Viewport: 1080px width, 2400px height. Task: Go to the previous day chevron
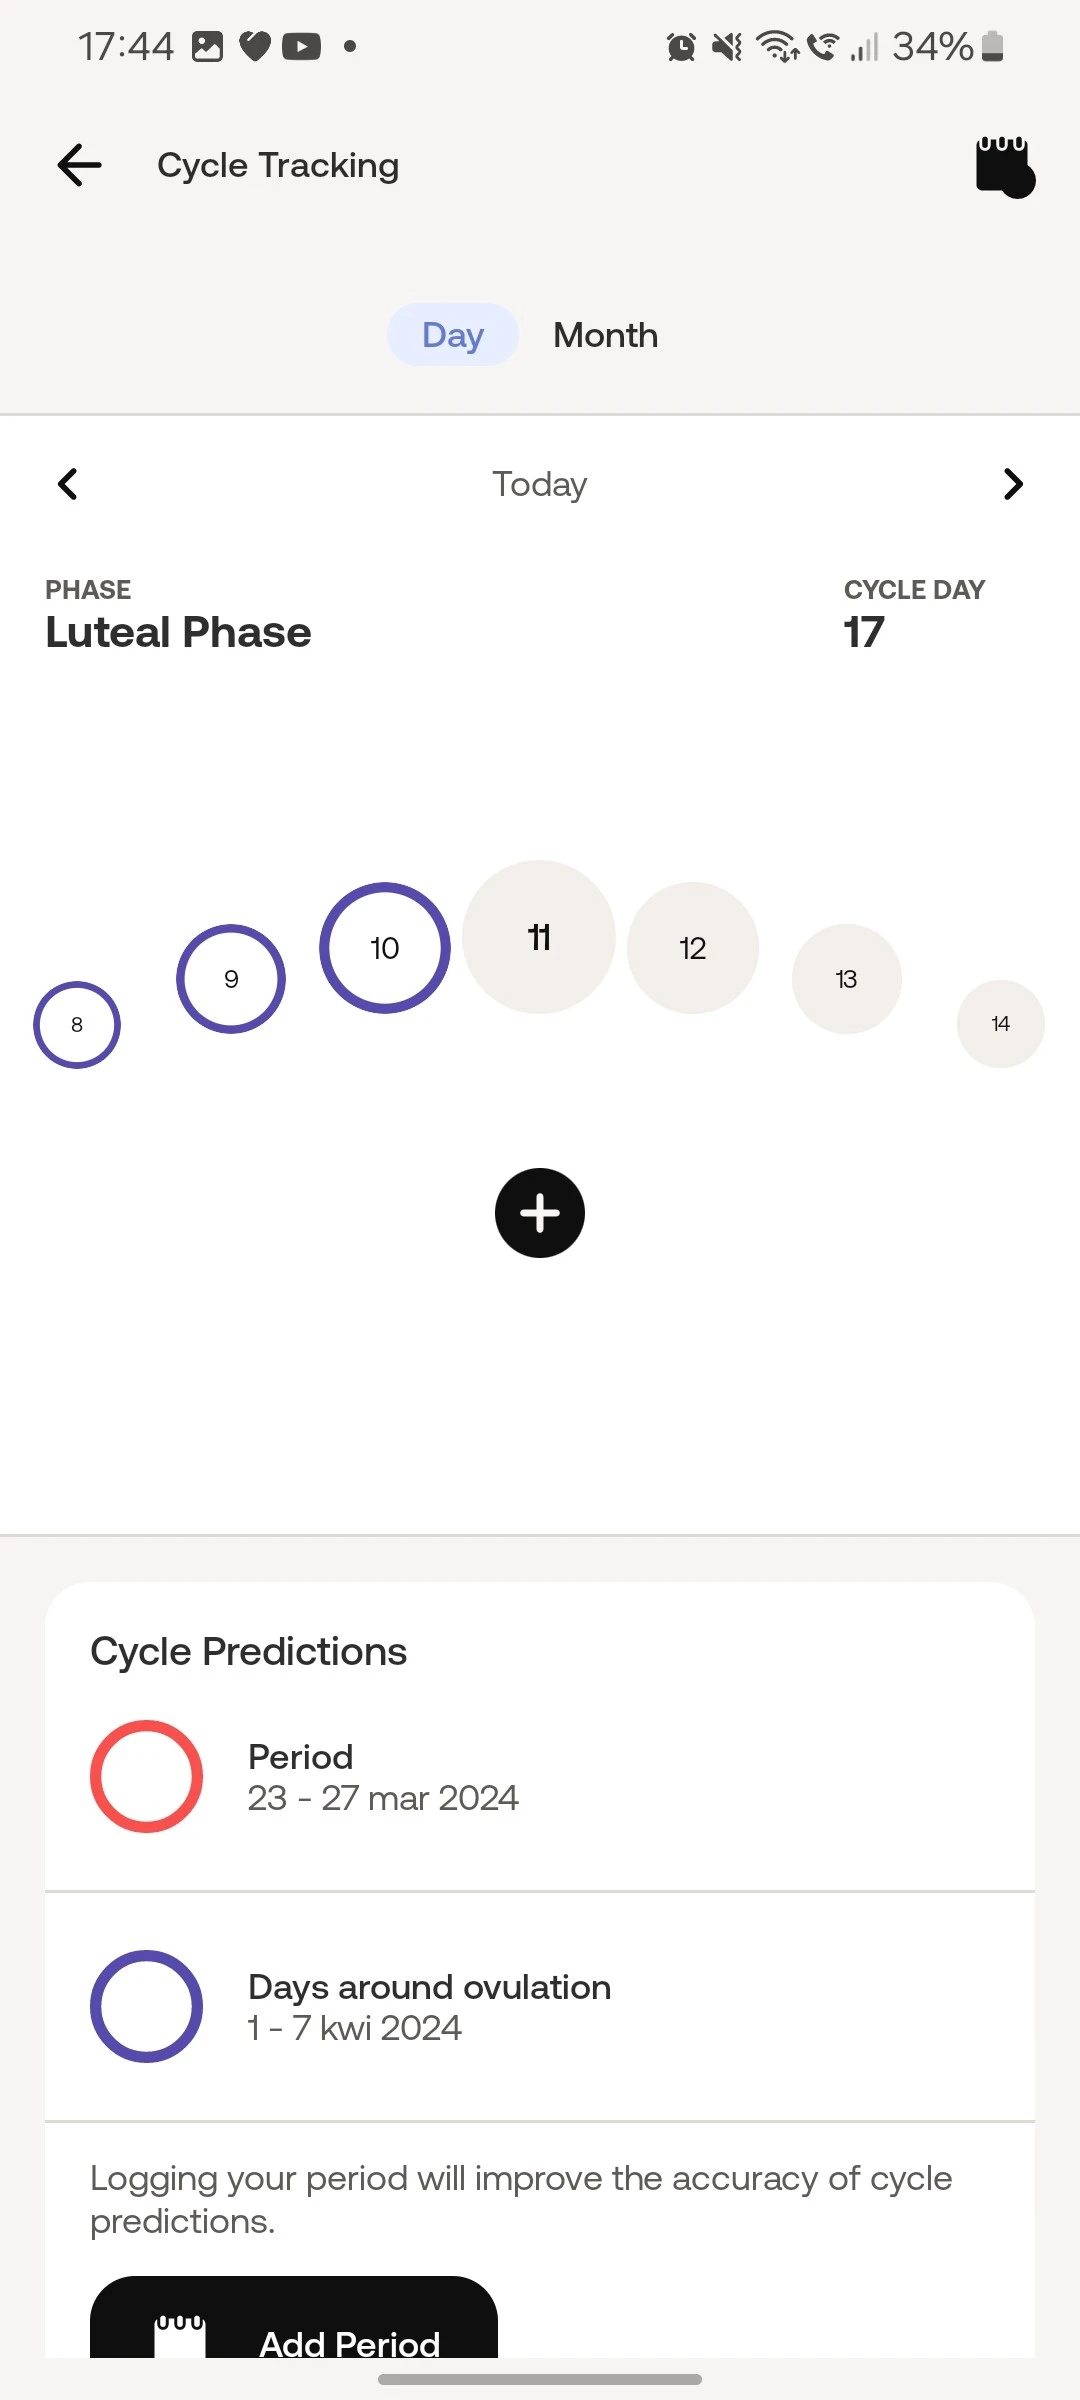[68, 484]
